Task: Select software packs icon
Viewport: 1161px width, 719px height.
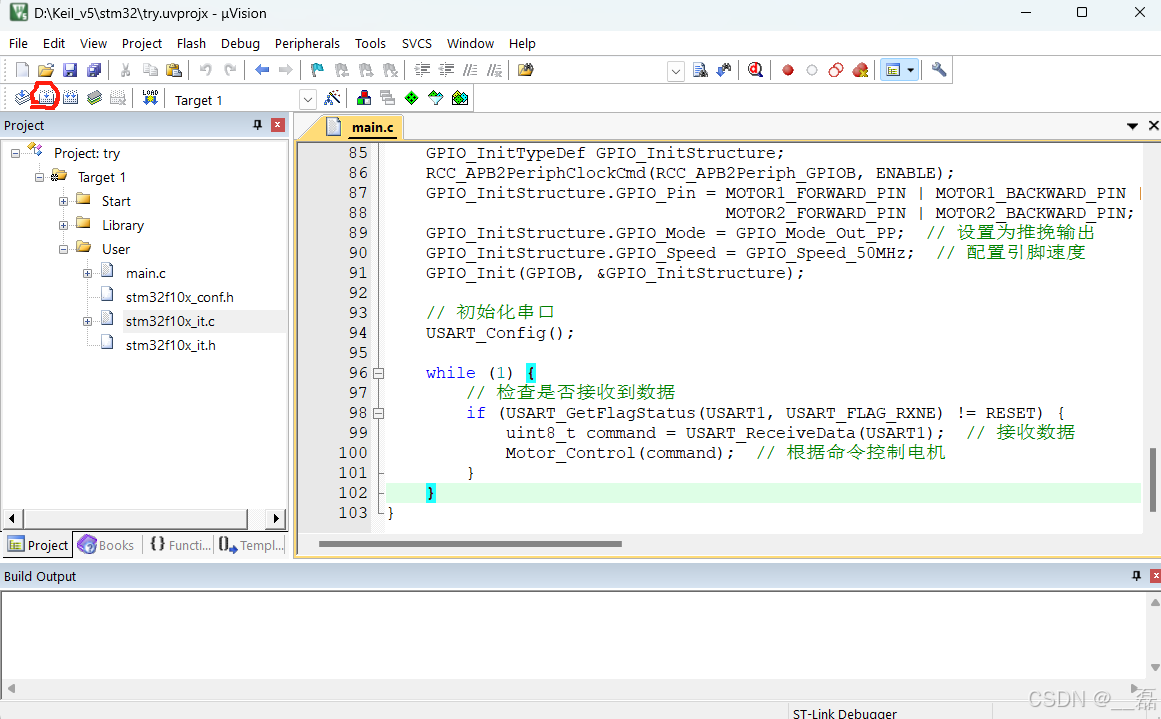Action: (x=435, y=98)
